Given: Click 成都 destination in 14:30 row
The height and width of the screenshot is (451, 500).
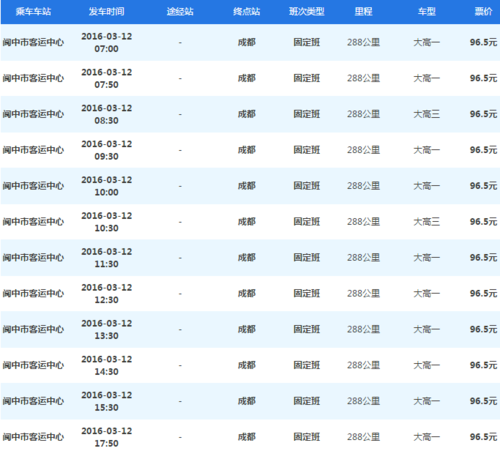Looking at the screenshot, I should click(x=247, y=365).
